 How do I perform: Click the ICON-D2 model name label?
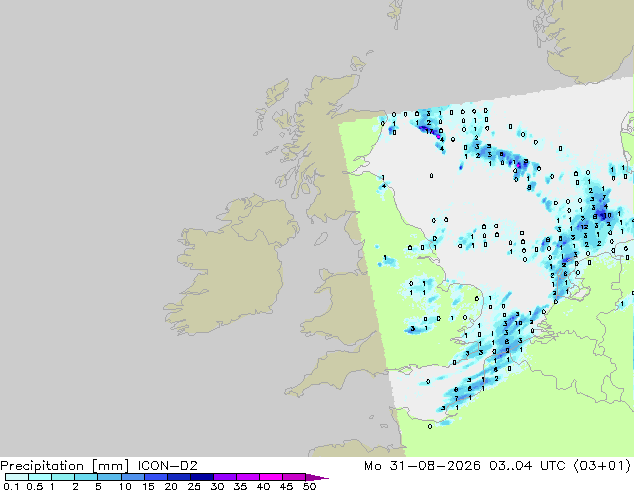pyautogui.click(x=167, y=466)
